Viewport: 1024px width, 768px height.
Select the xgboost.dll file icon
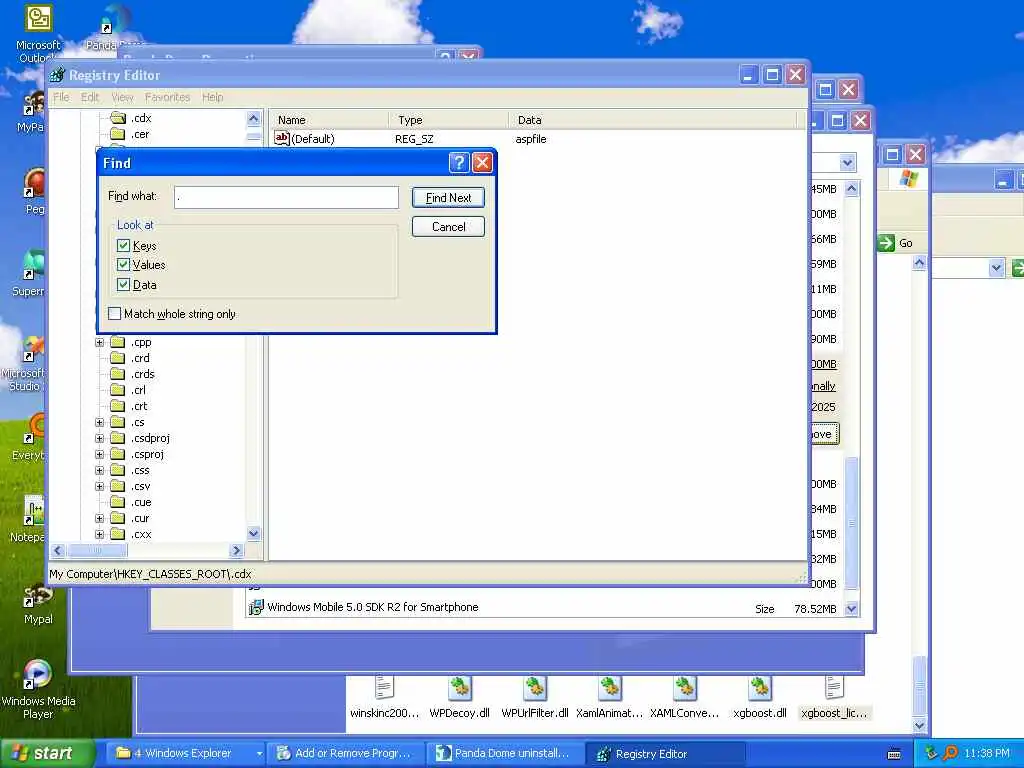click(760, 688)
